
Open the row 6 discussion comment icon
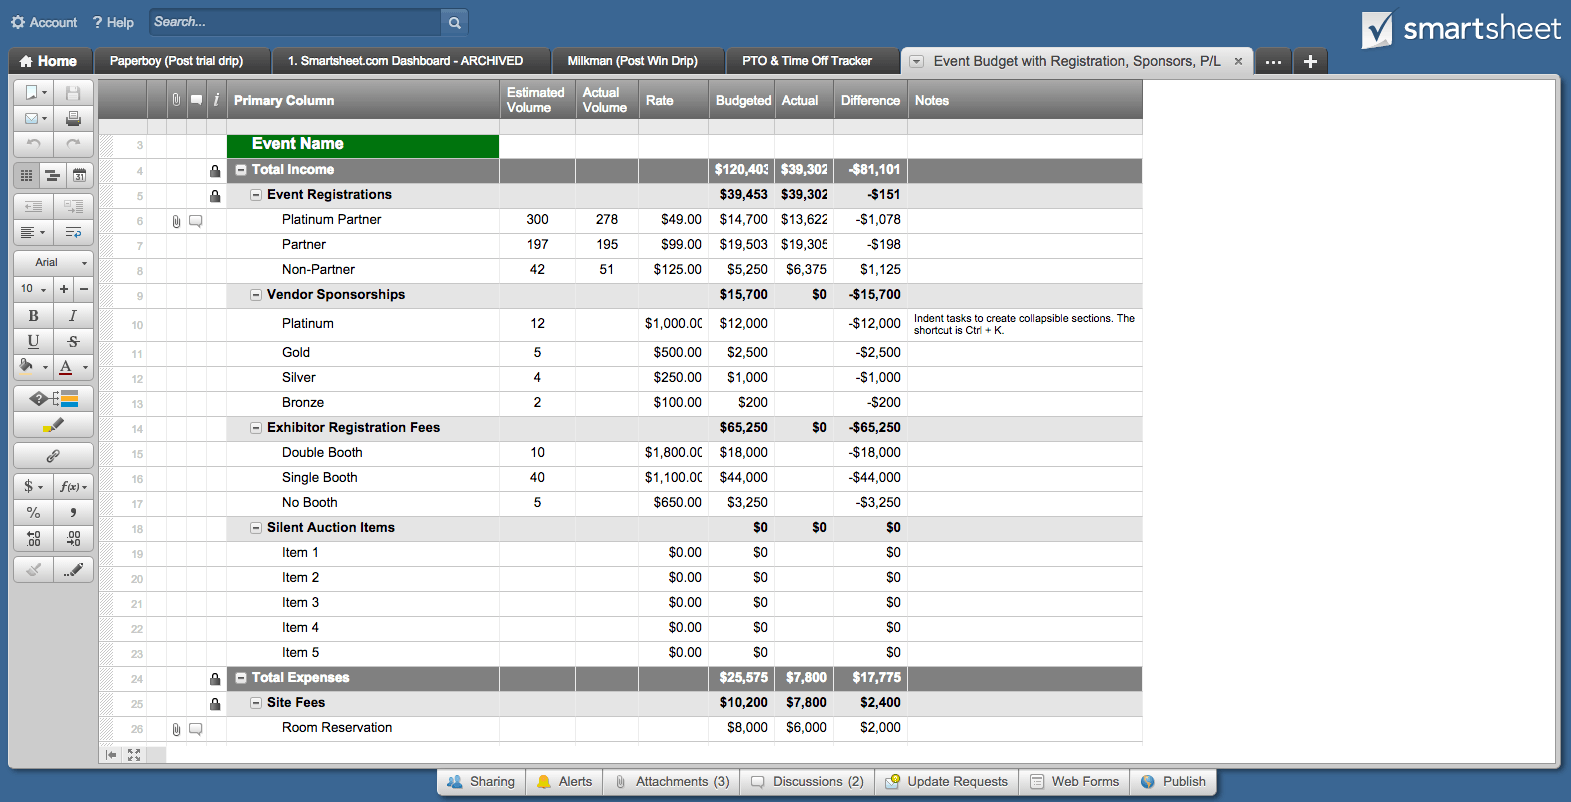(196, 221)
